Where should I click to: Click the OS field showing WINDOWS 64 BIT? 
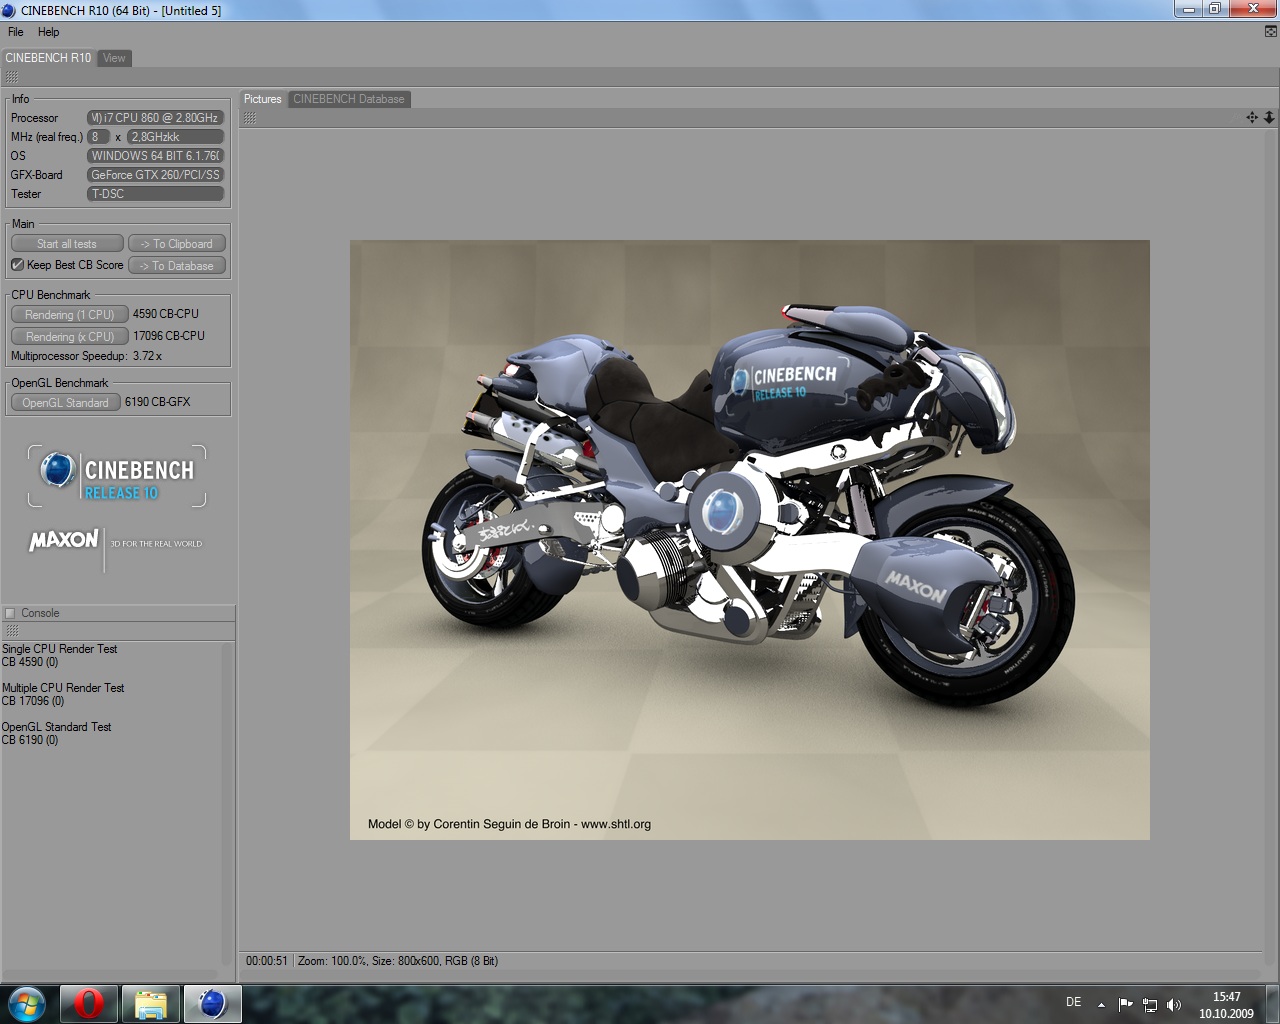(x=155, y=156)
